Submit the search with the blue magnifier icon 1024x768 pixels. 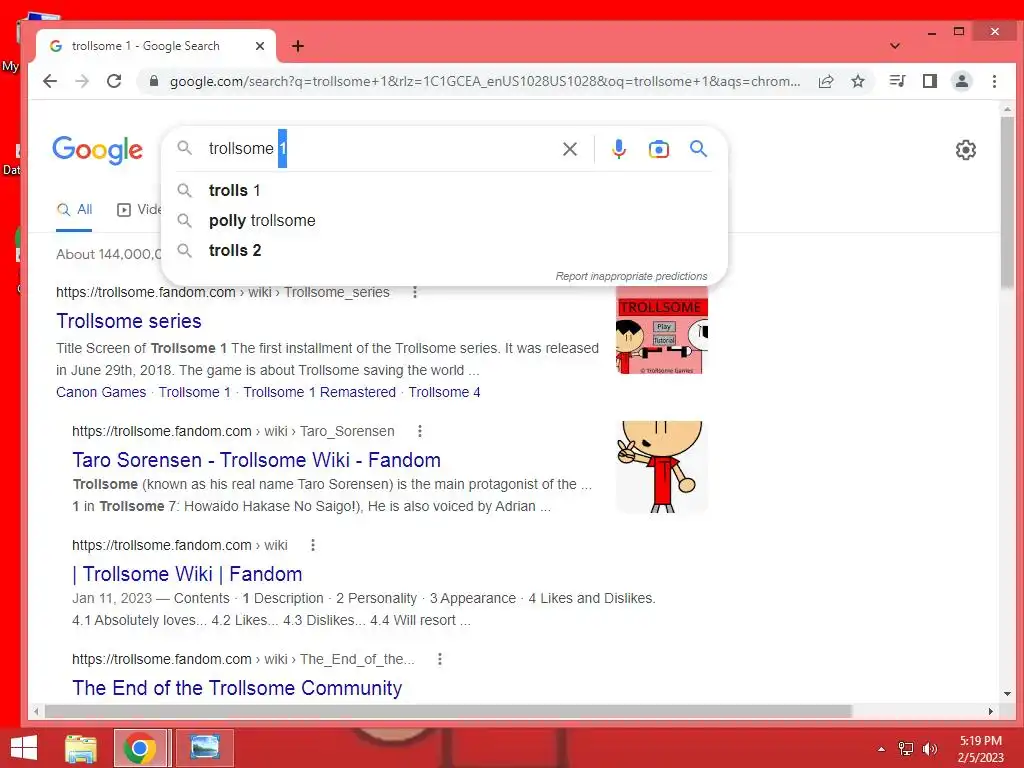[x=699, y=149]
